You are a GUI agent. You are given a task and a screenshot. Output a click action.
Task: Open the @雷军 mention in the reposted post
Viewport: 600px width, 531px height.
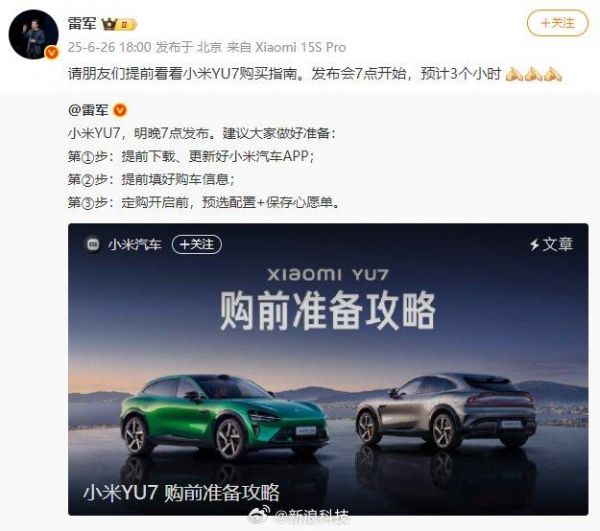(x=88, y=110)
